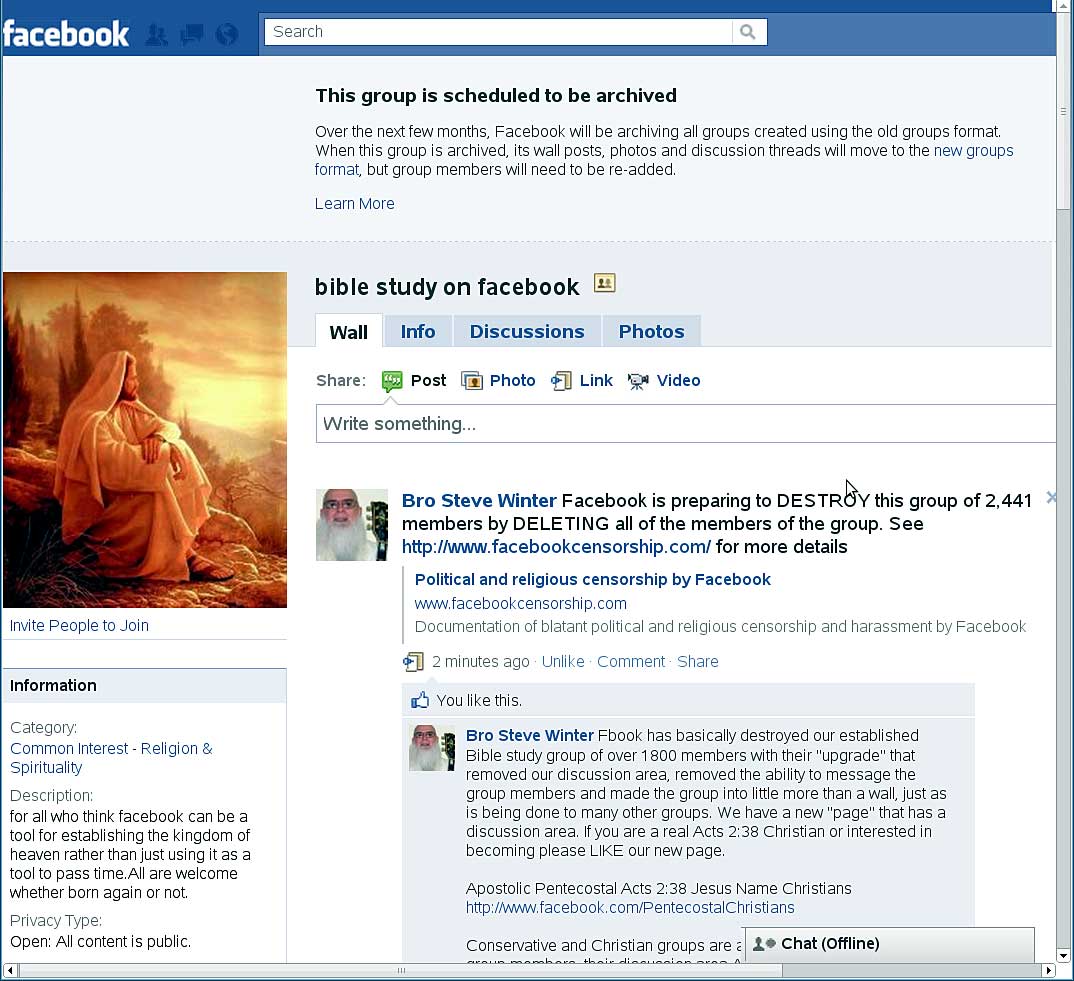
Task: Select Photo share option
Action: pos(512,381)
